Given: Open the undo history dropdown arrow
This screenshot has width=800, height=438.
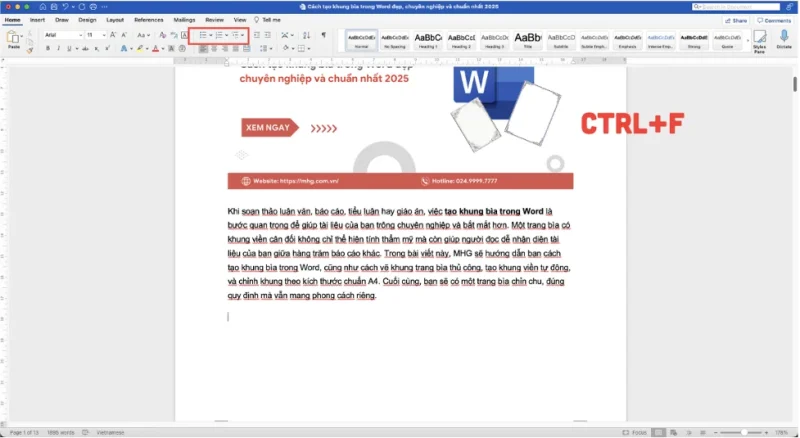Looking at the screenshot, I should [x=73, y=7].
